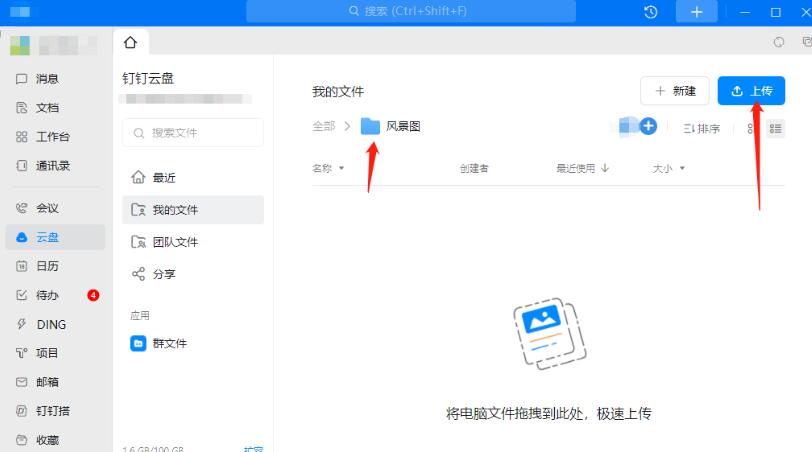
Task: Click the history clock icon in title bar
Action: click(x=651, y=12)
